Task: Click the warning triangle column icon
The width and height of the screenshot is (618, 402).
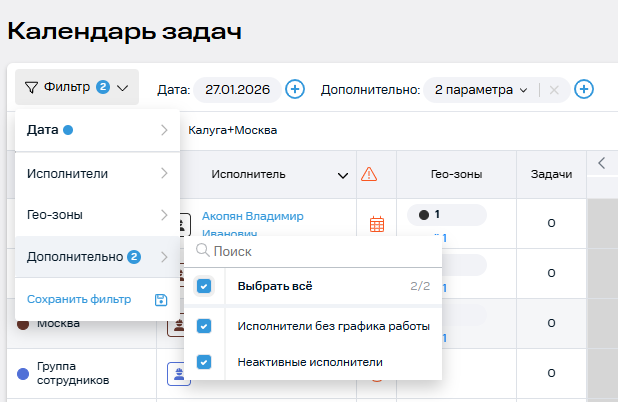Action: [x=369, y=174]
